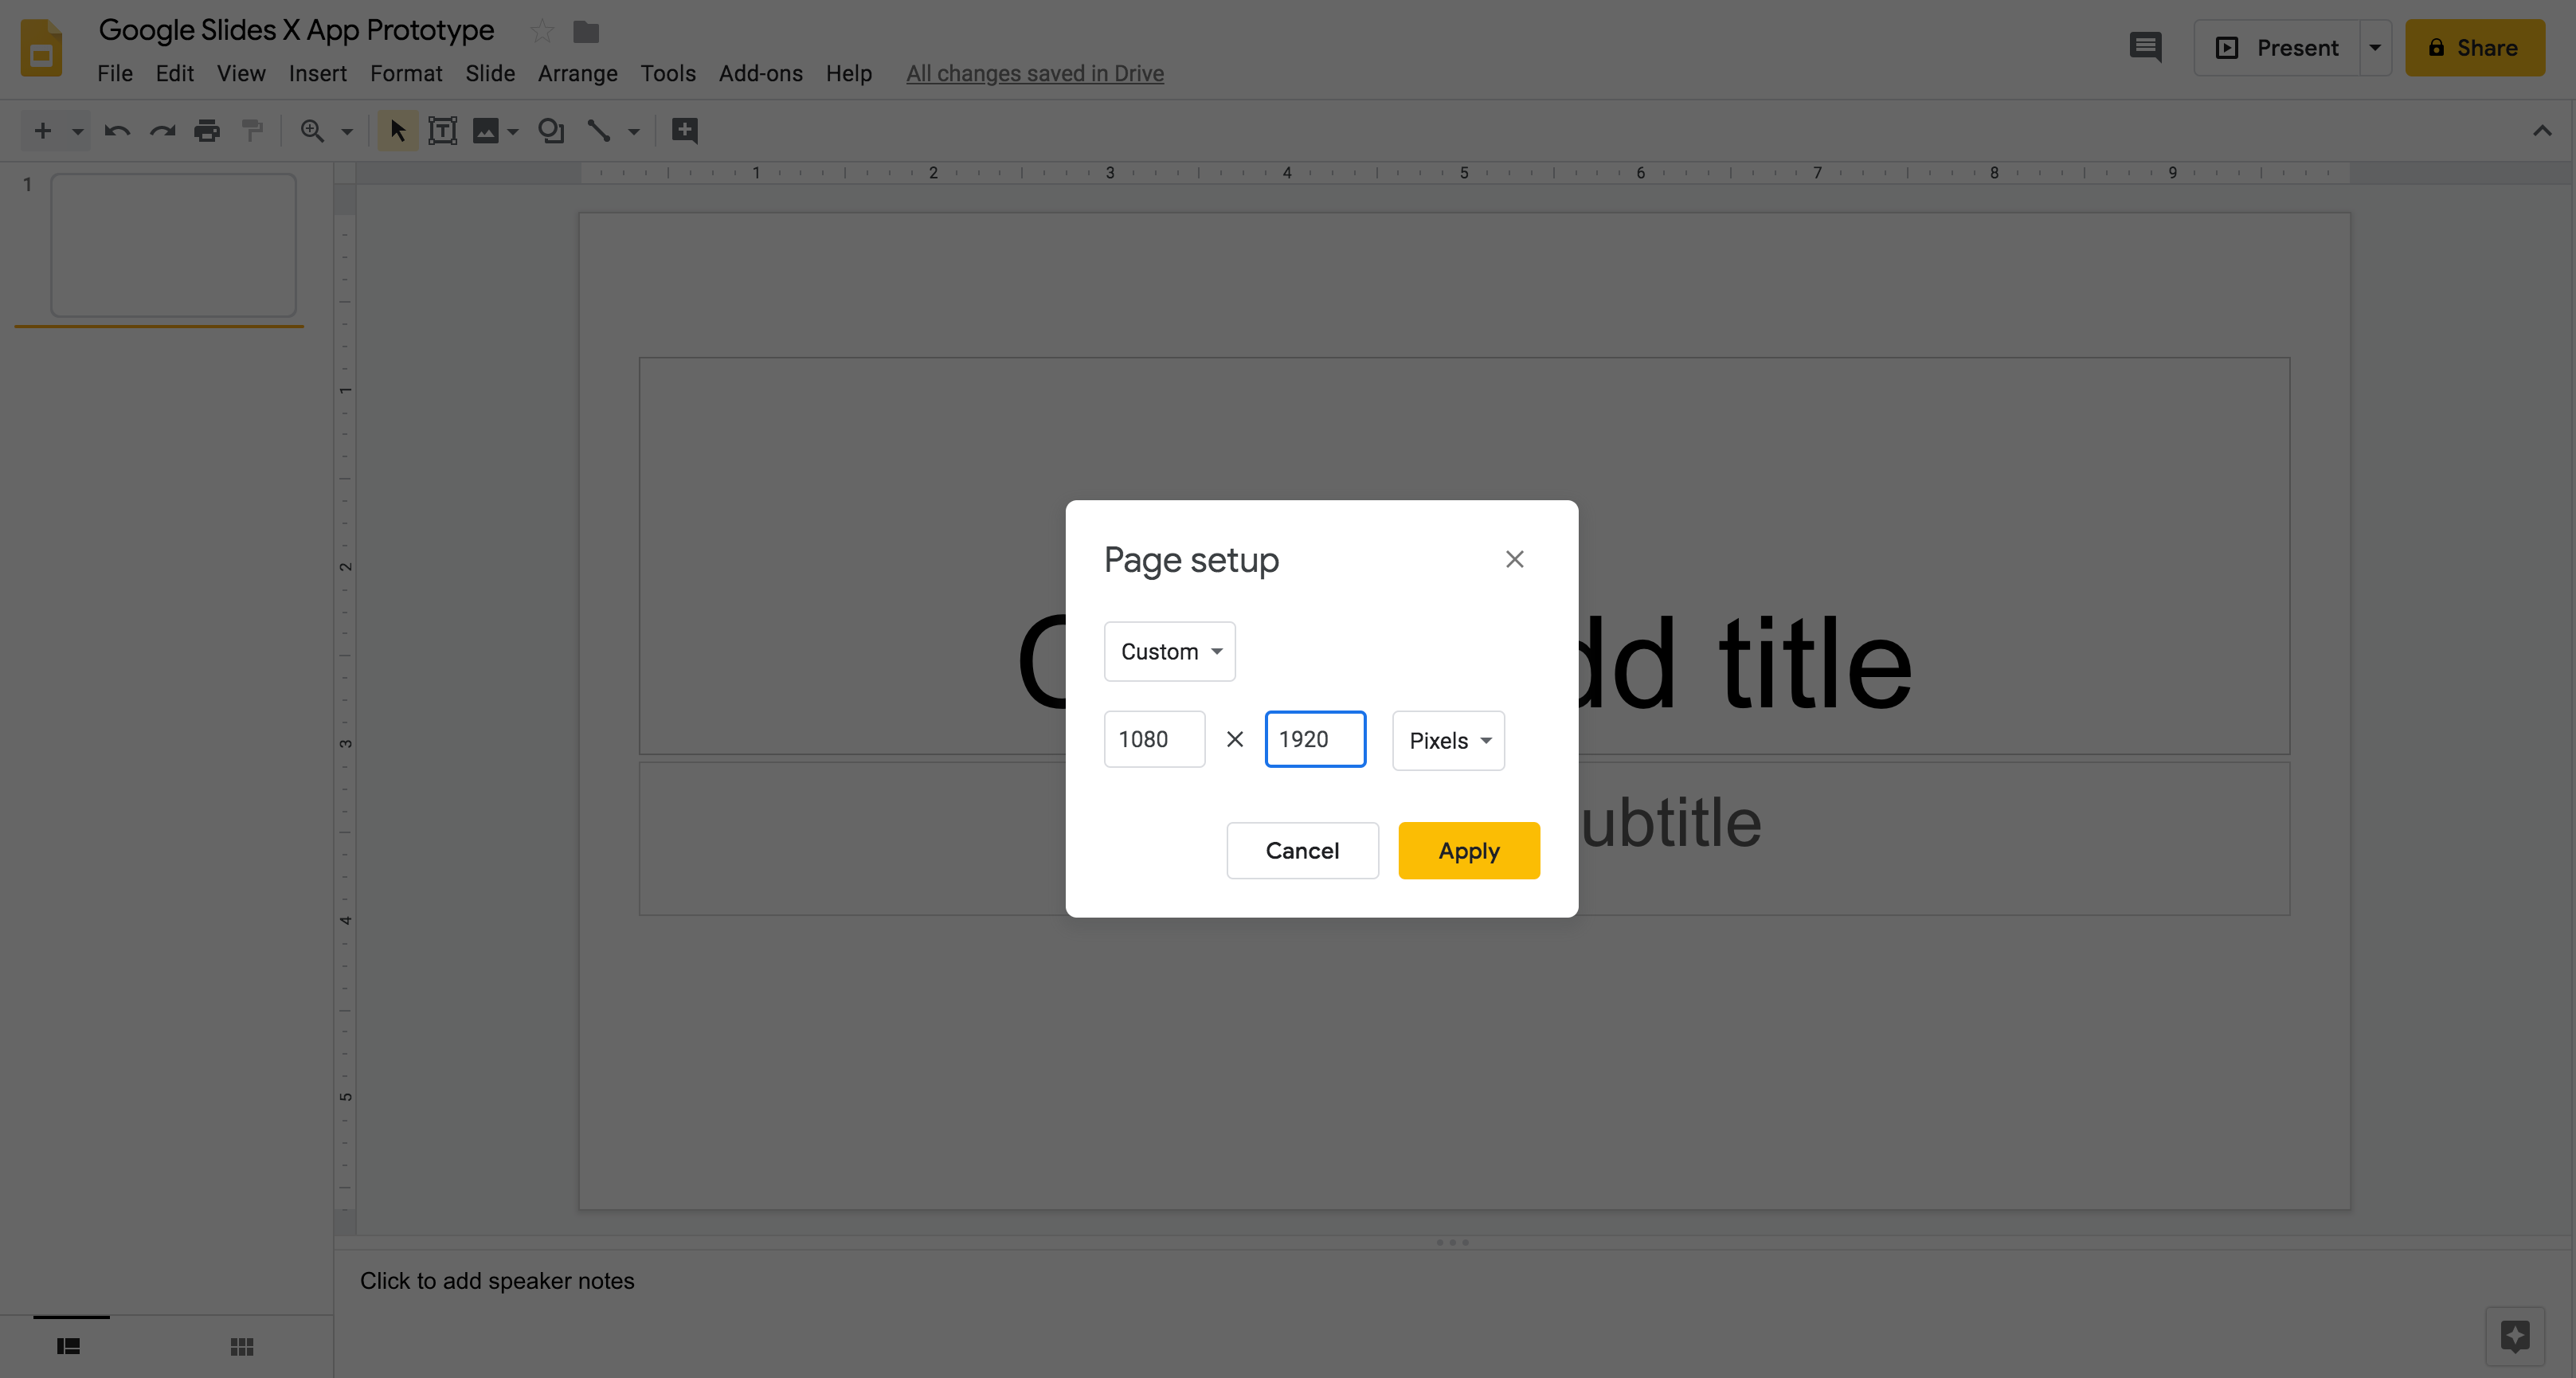The width and height of the screenshot is (2576, 1378).
Task: Select the cursor select tool
Action: [397, 130]
